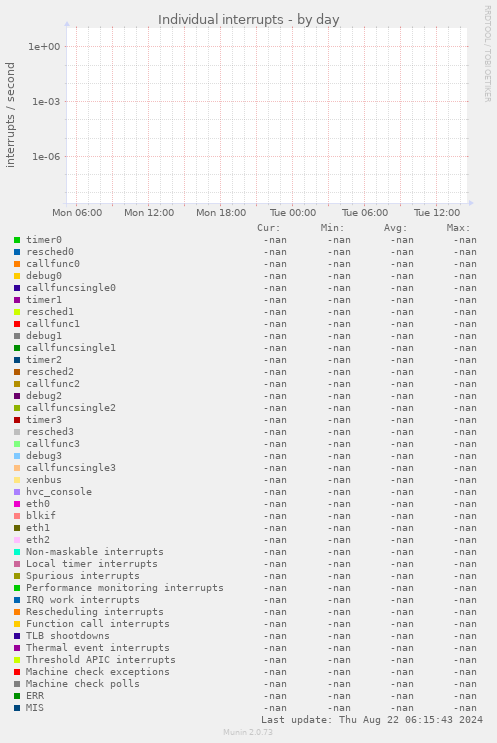497x743 pixels.
Task: Click the Cur: column header
Action: point(269,228)
